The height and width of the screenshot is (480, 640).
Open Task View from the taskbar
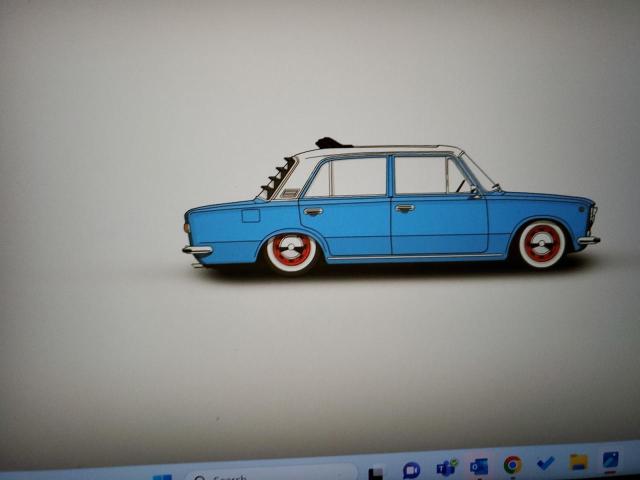(376, 473)
